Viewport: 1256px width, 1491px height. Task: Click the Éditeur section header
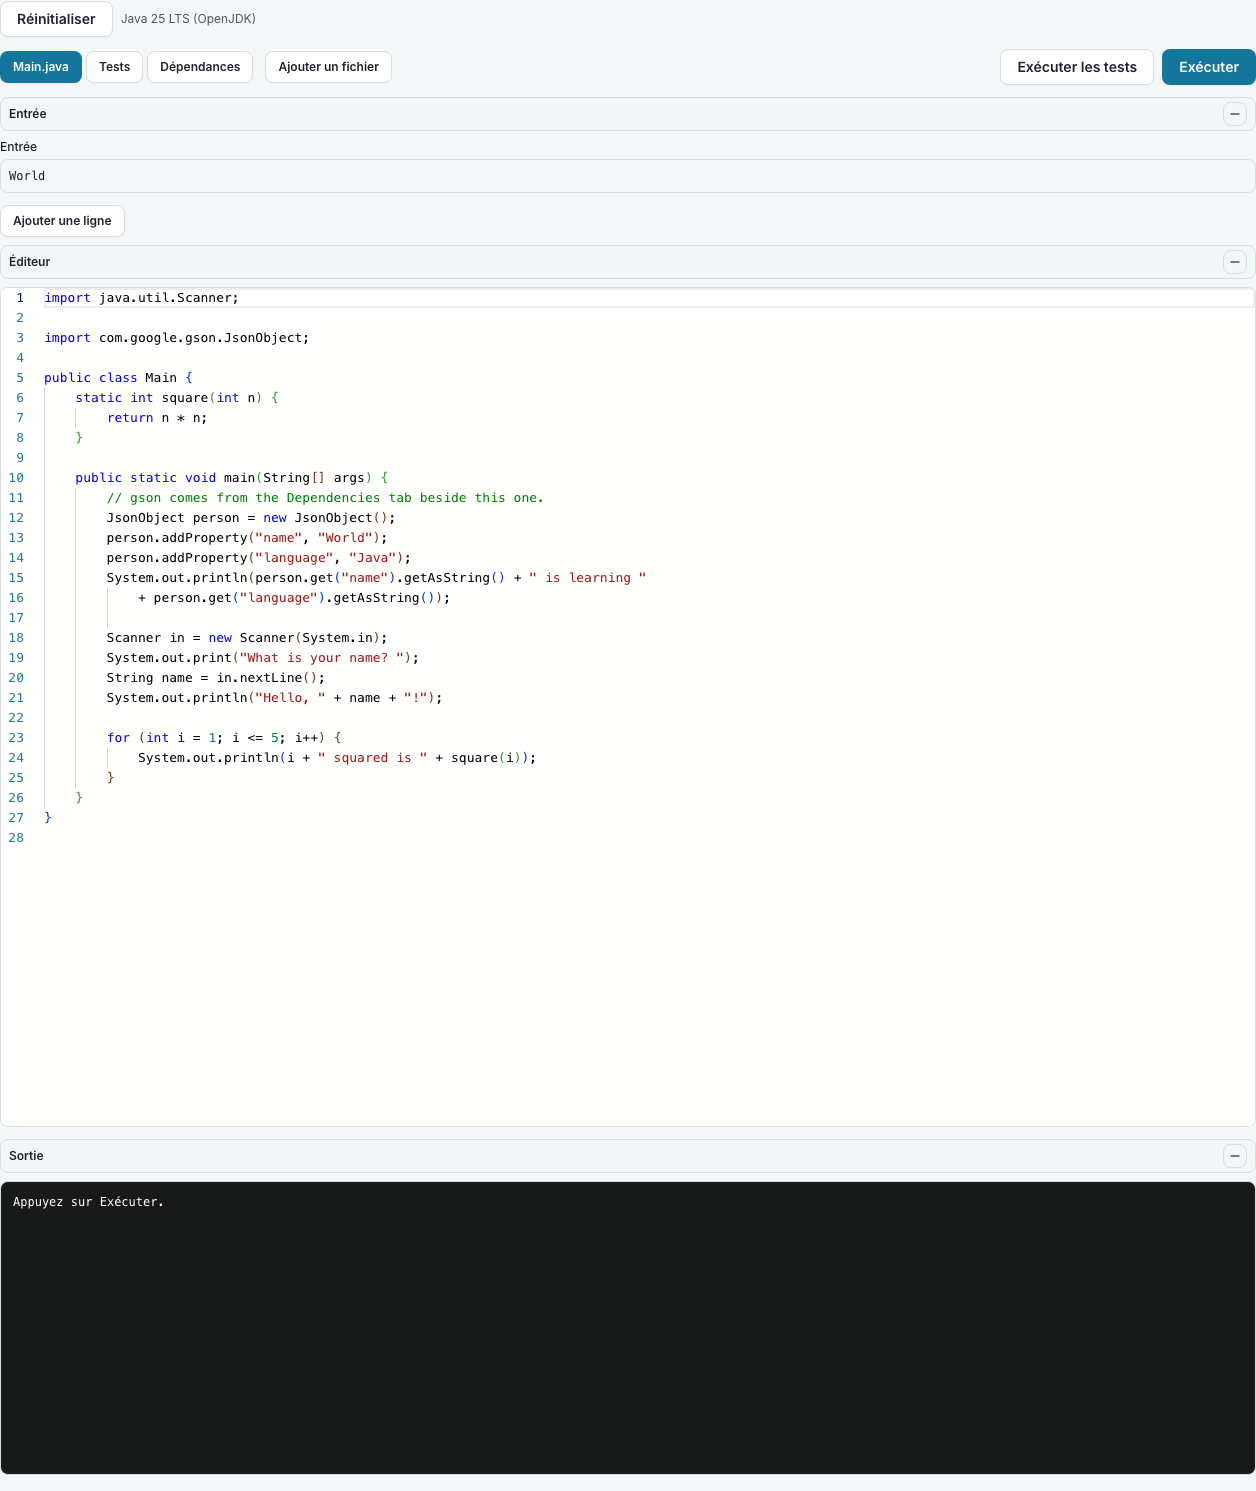click(x=628, y=262)
